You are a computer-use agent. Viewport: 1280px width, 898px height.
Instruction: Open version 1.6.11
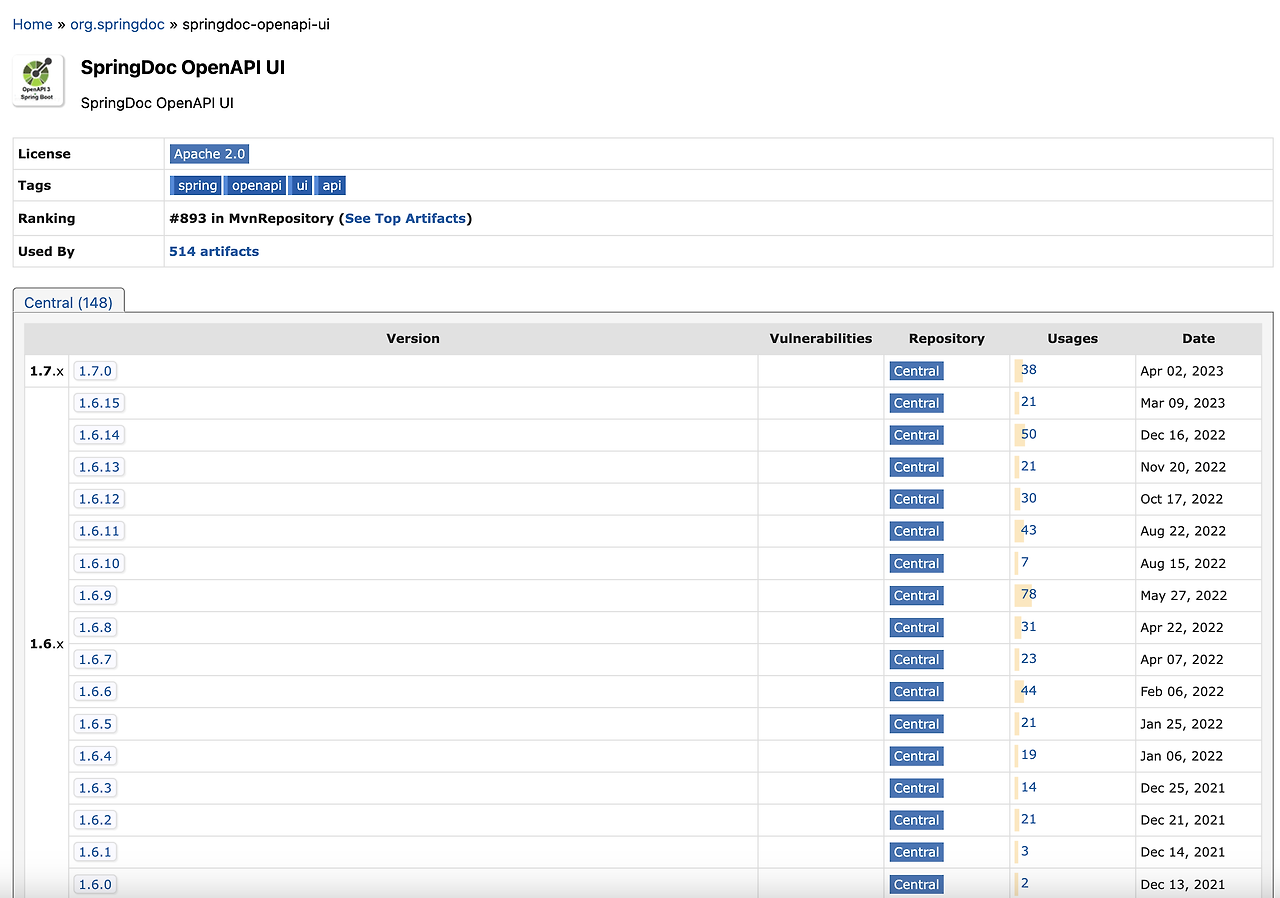(99, 531)
